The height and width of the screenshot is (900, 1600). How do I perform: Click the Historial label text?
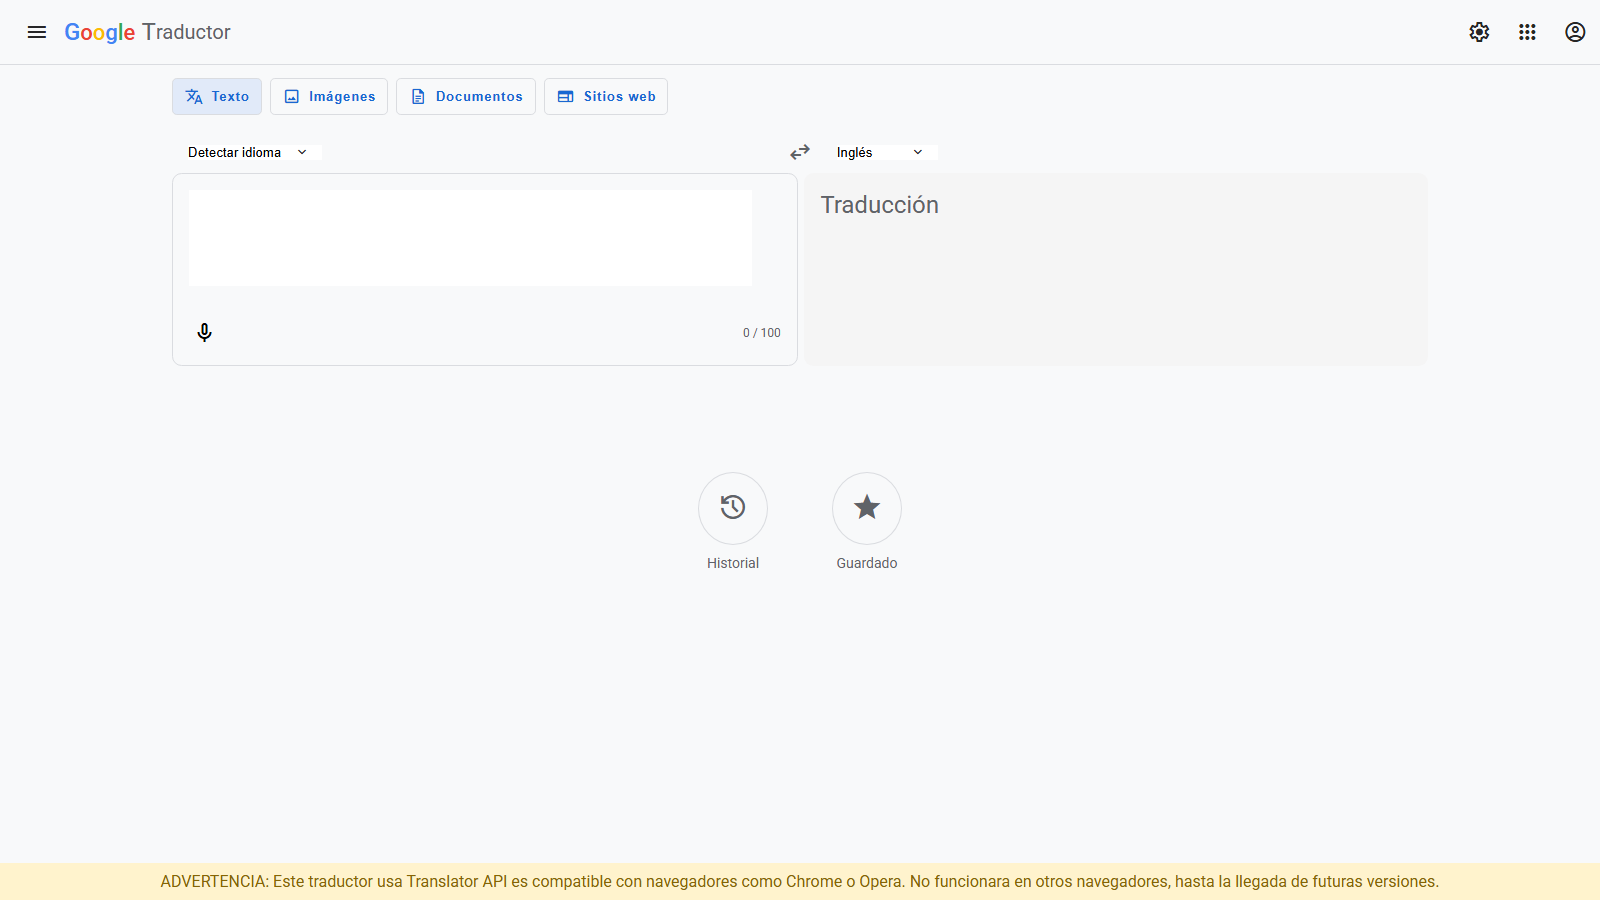[732, 562]
